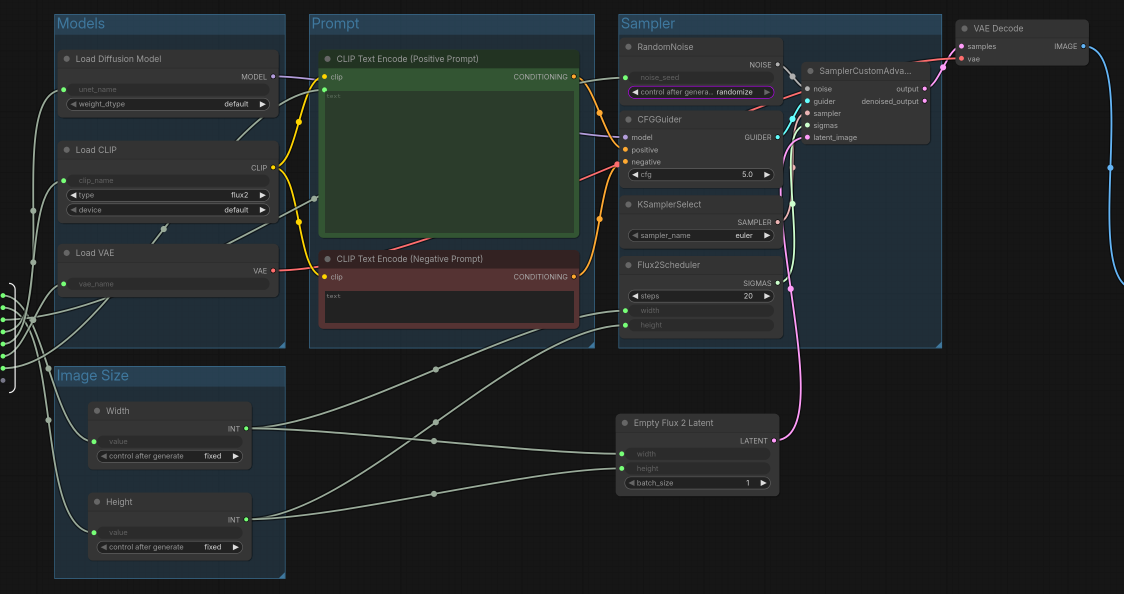1124x594 pixels.
Task: Click the clip_name field in Load CLIP
Action: pos(168,181)
